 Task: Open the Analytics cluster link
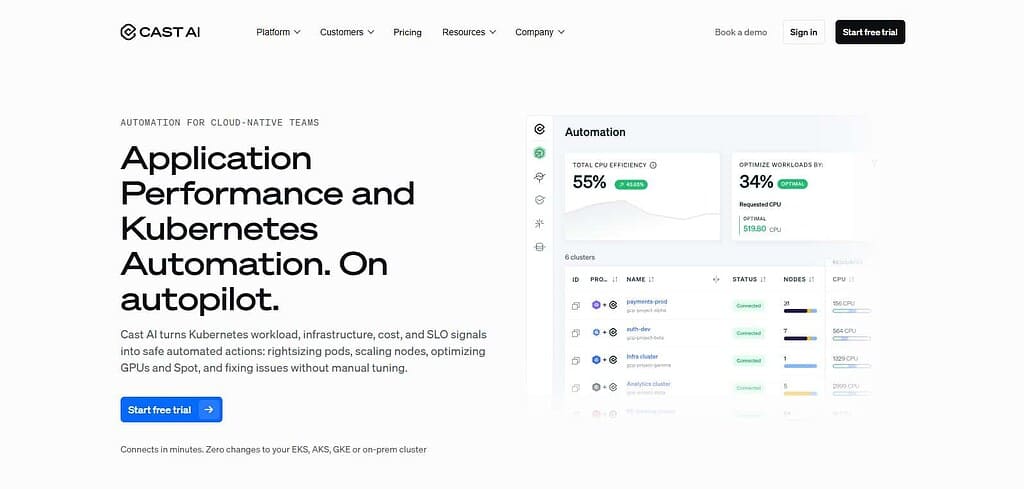648,384
